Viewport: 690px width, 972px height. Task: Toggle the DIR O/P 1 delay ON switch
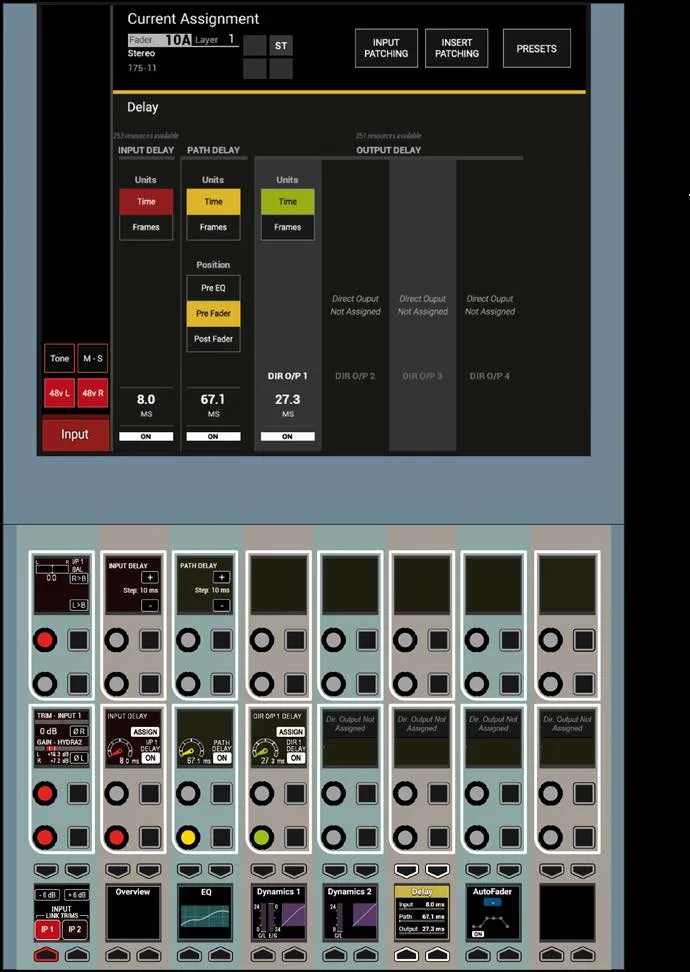[x=287, y=436]
